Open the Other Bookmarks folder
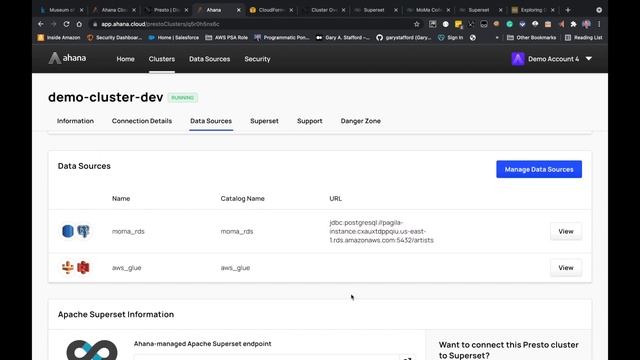 pos(531,38)
